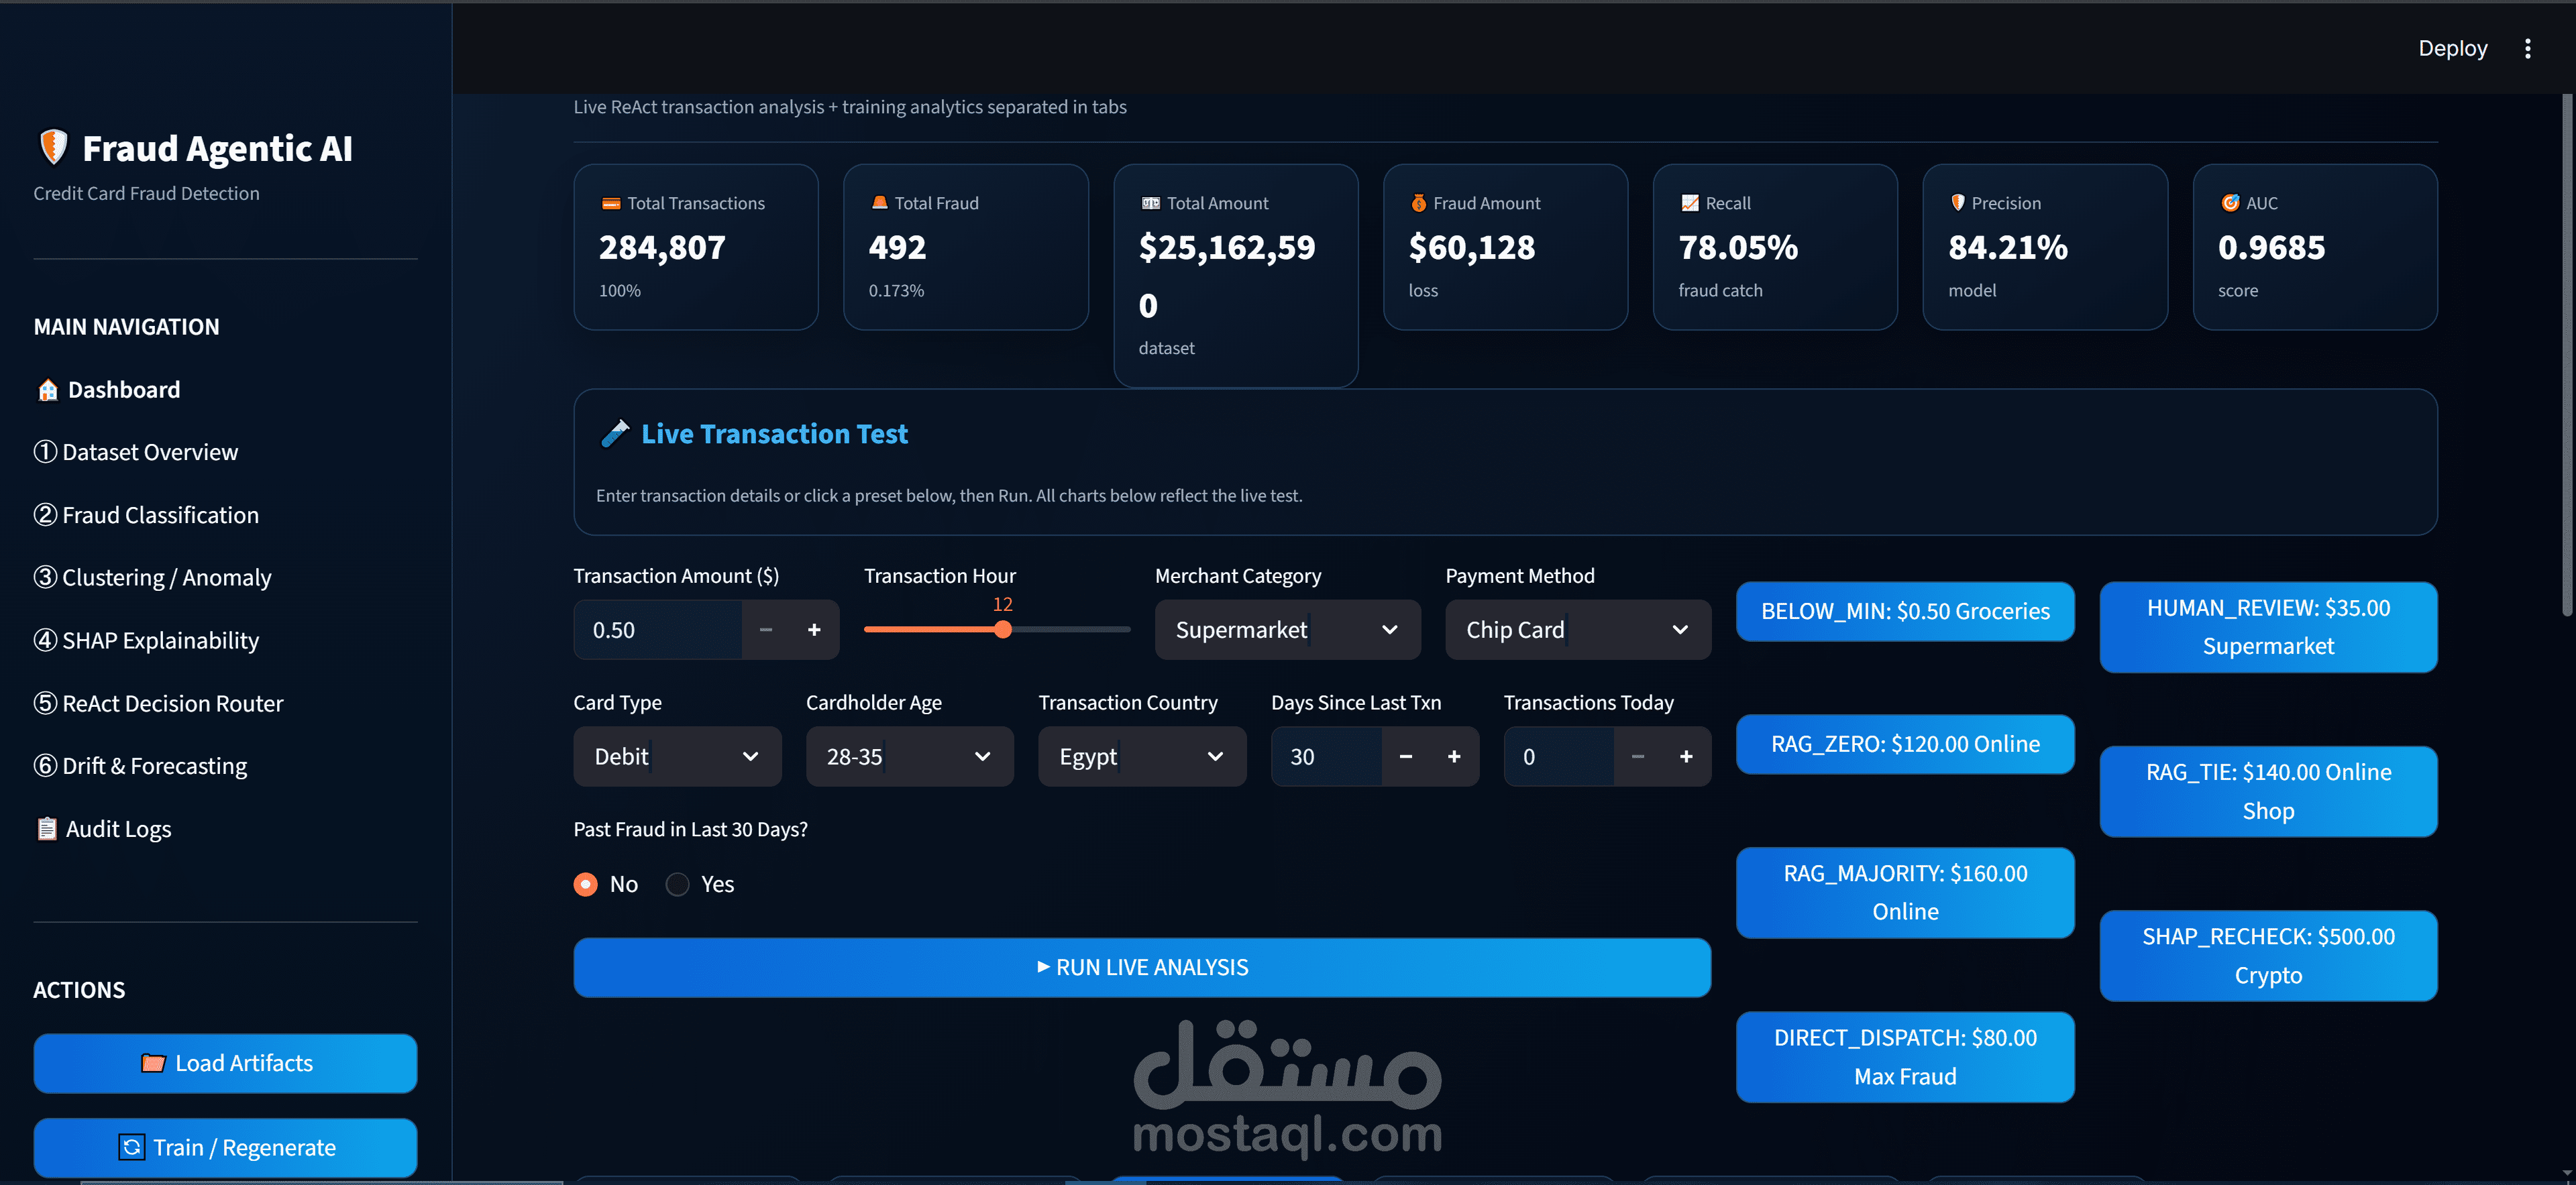The height and width of the screenshot is (1185, 2576).
Task: Go to Dashboard in main navigation
Action: 108,390
